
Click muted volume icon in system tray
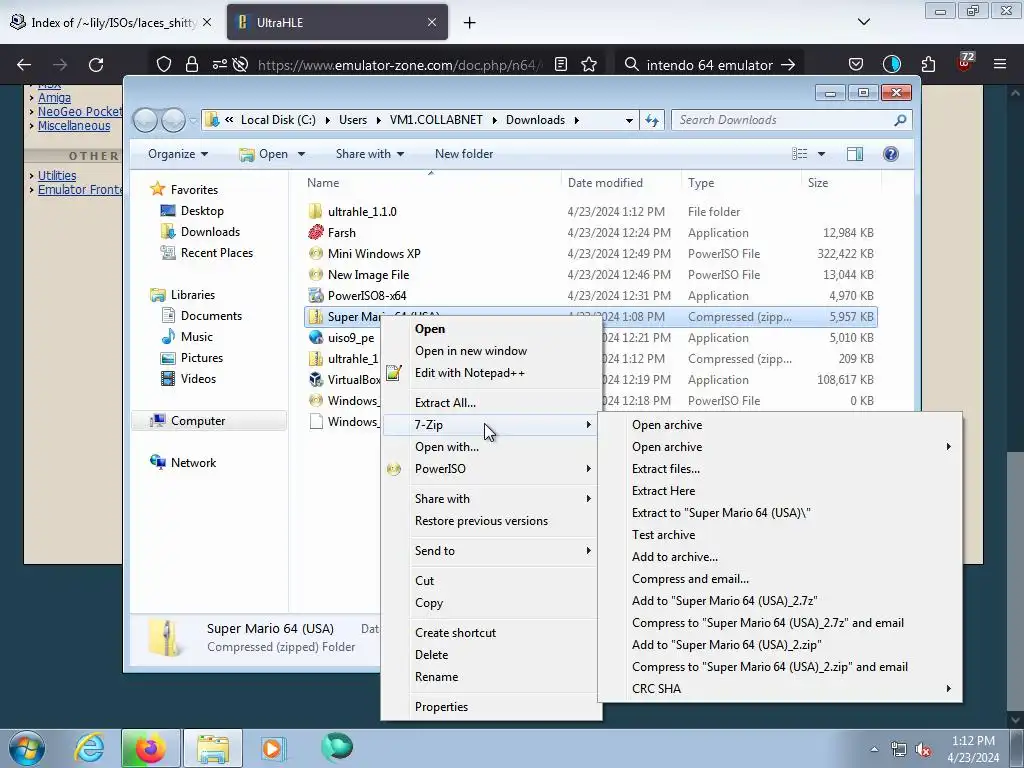pos(923,750)
